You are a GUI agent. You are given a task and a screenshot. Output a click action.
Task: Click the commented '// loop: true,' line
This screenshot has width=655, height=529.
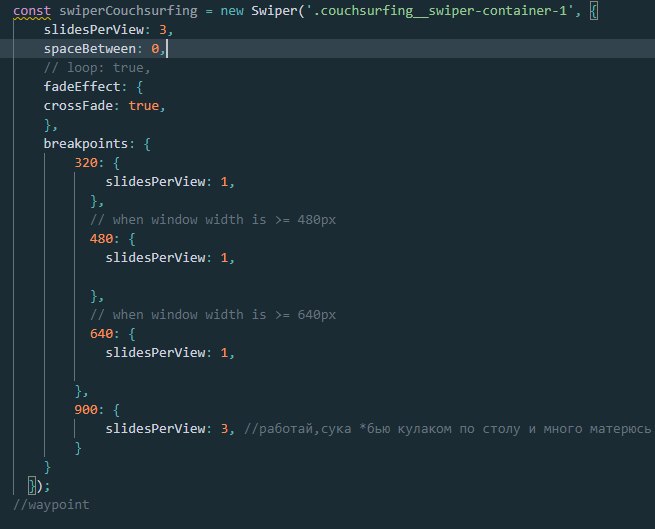97,68
